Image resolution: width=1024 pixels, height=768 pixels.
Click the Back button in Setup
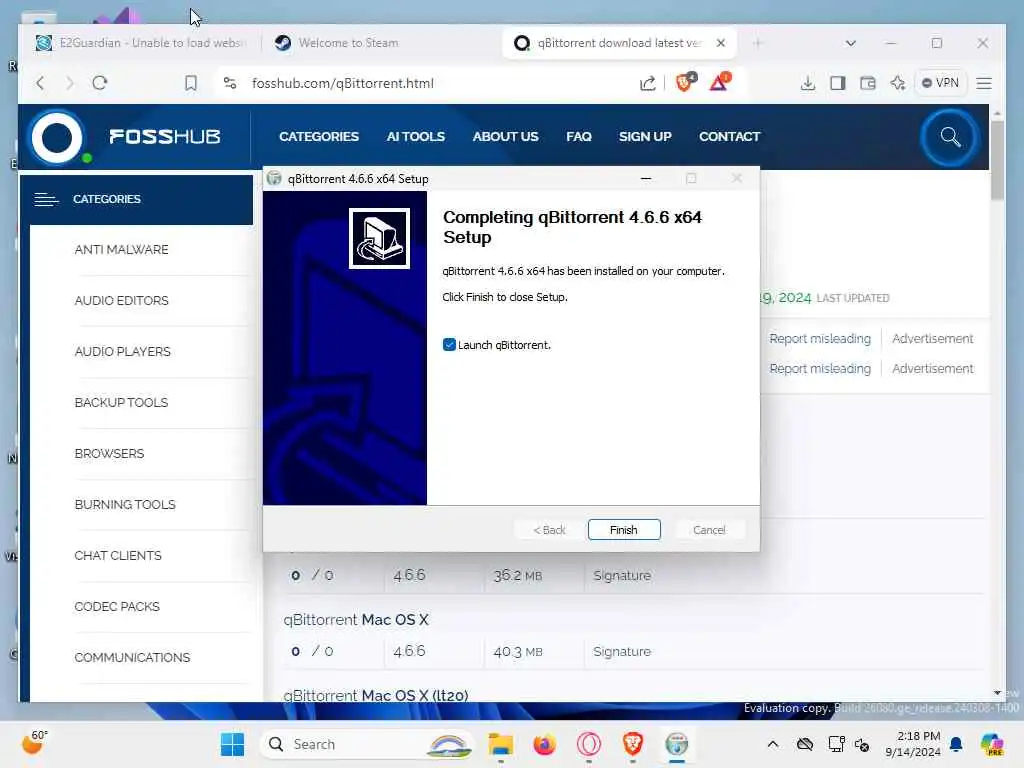point(549,530)
